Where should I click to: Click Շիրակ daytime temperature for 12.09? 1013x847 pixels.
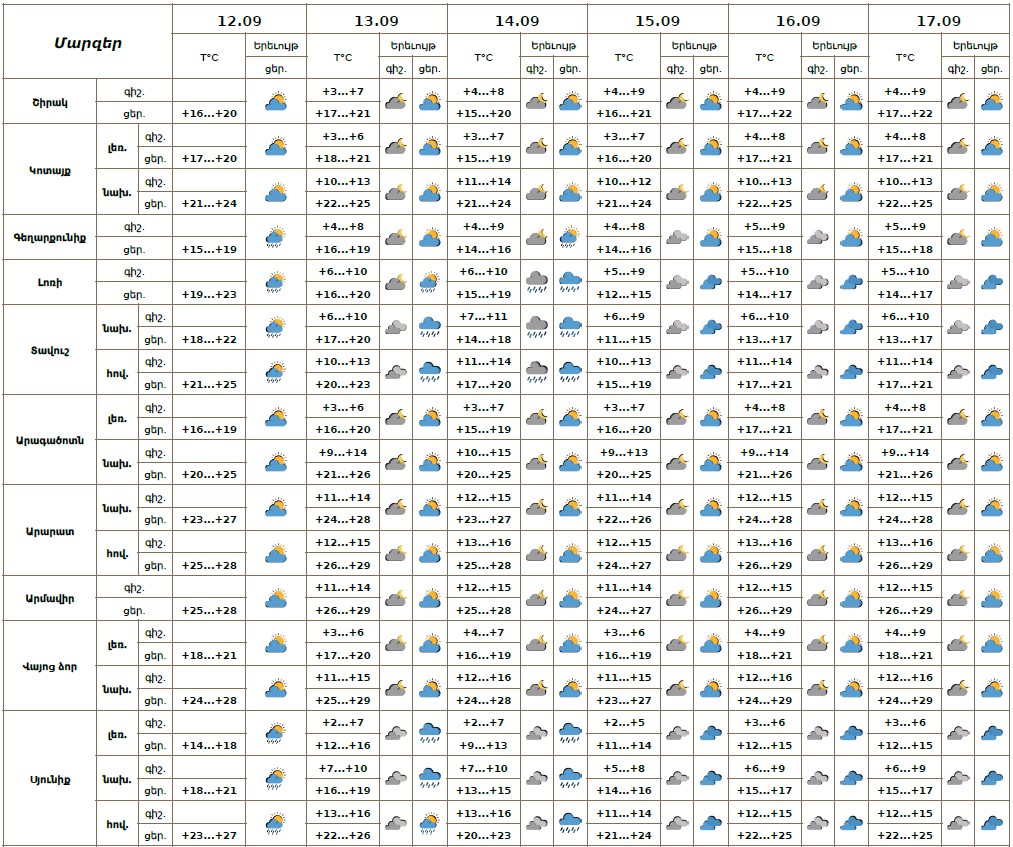[x=209, y=114]
